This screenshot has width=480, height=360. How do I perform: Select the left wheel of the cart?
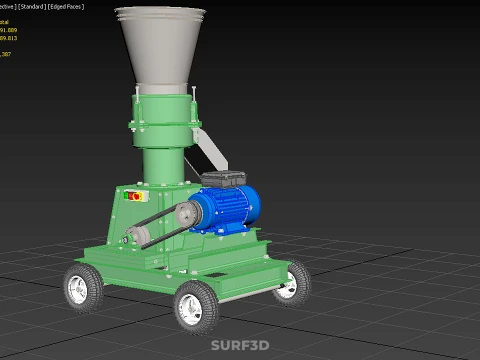pos(83,288)
